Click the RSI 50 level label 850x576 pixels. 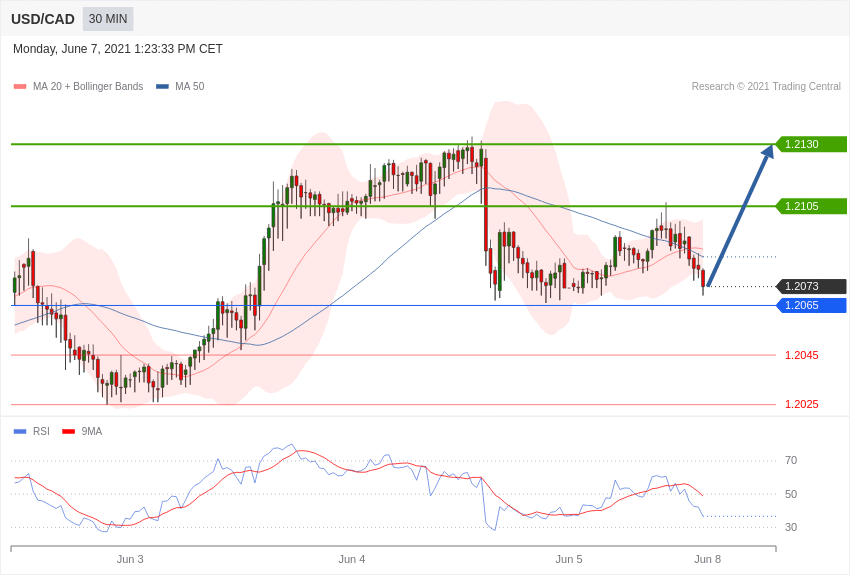(791, 494)
